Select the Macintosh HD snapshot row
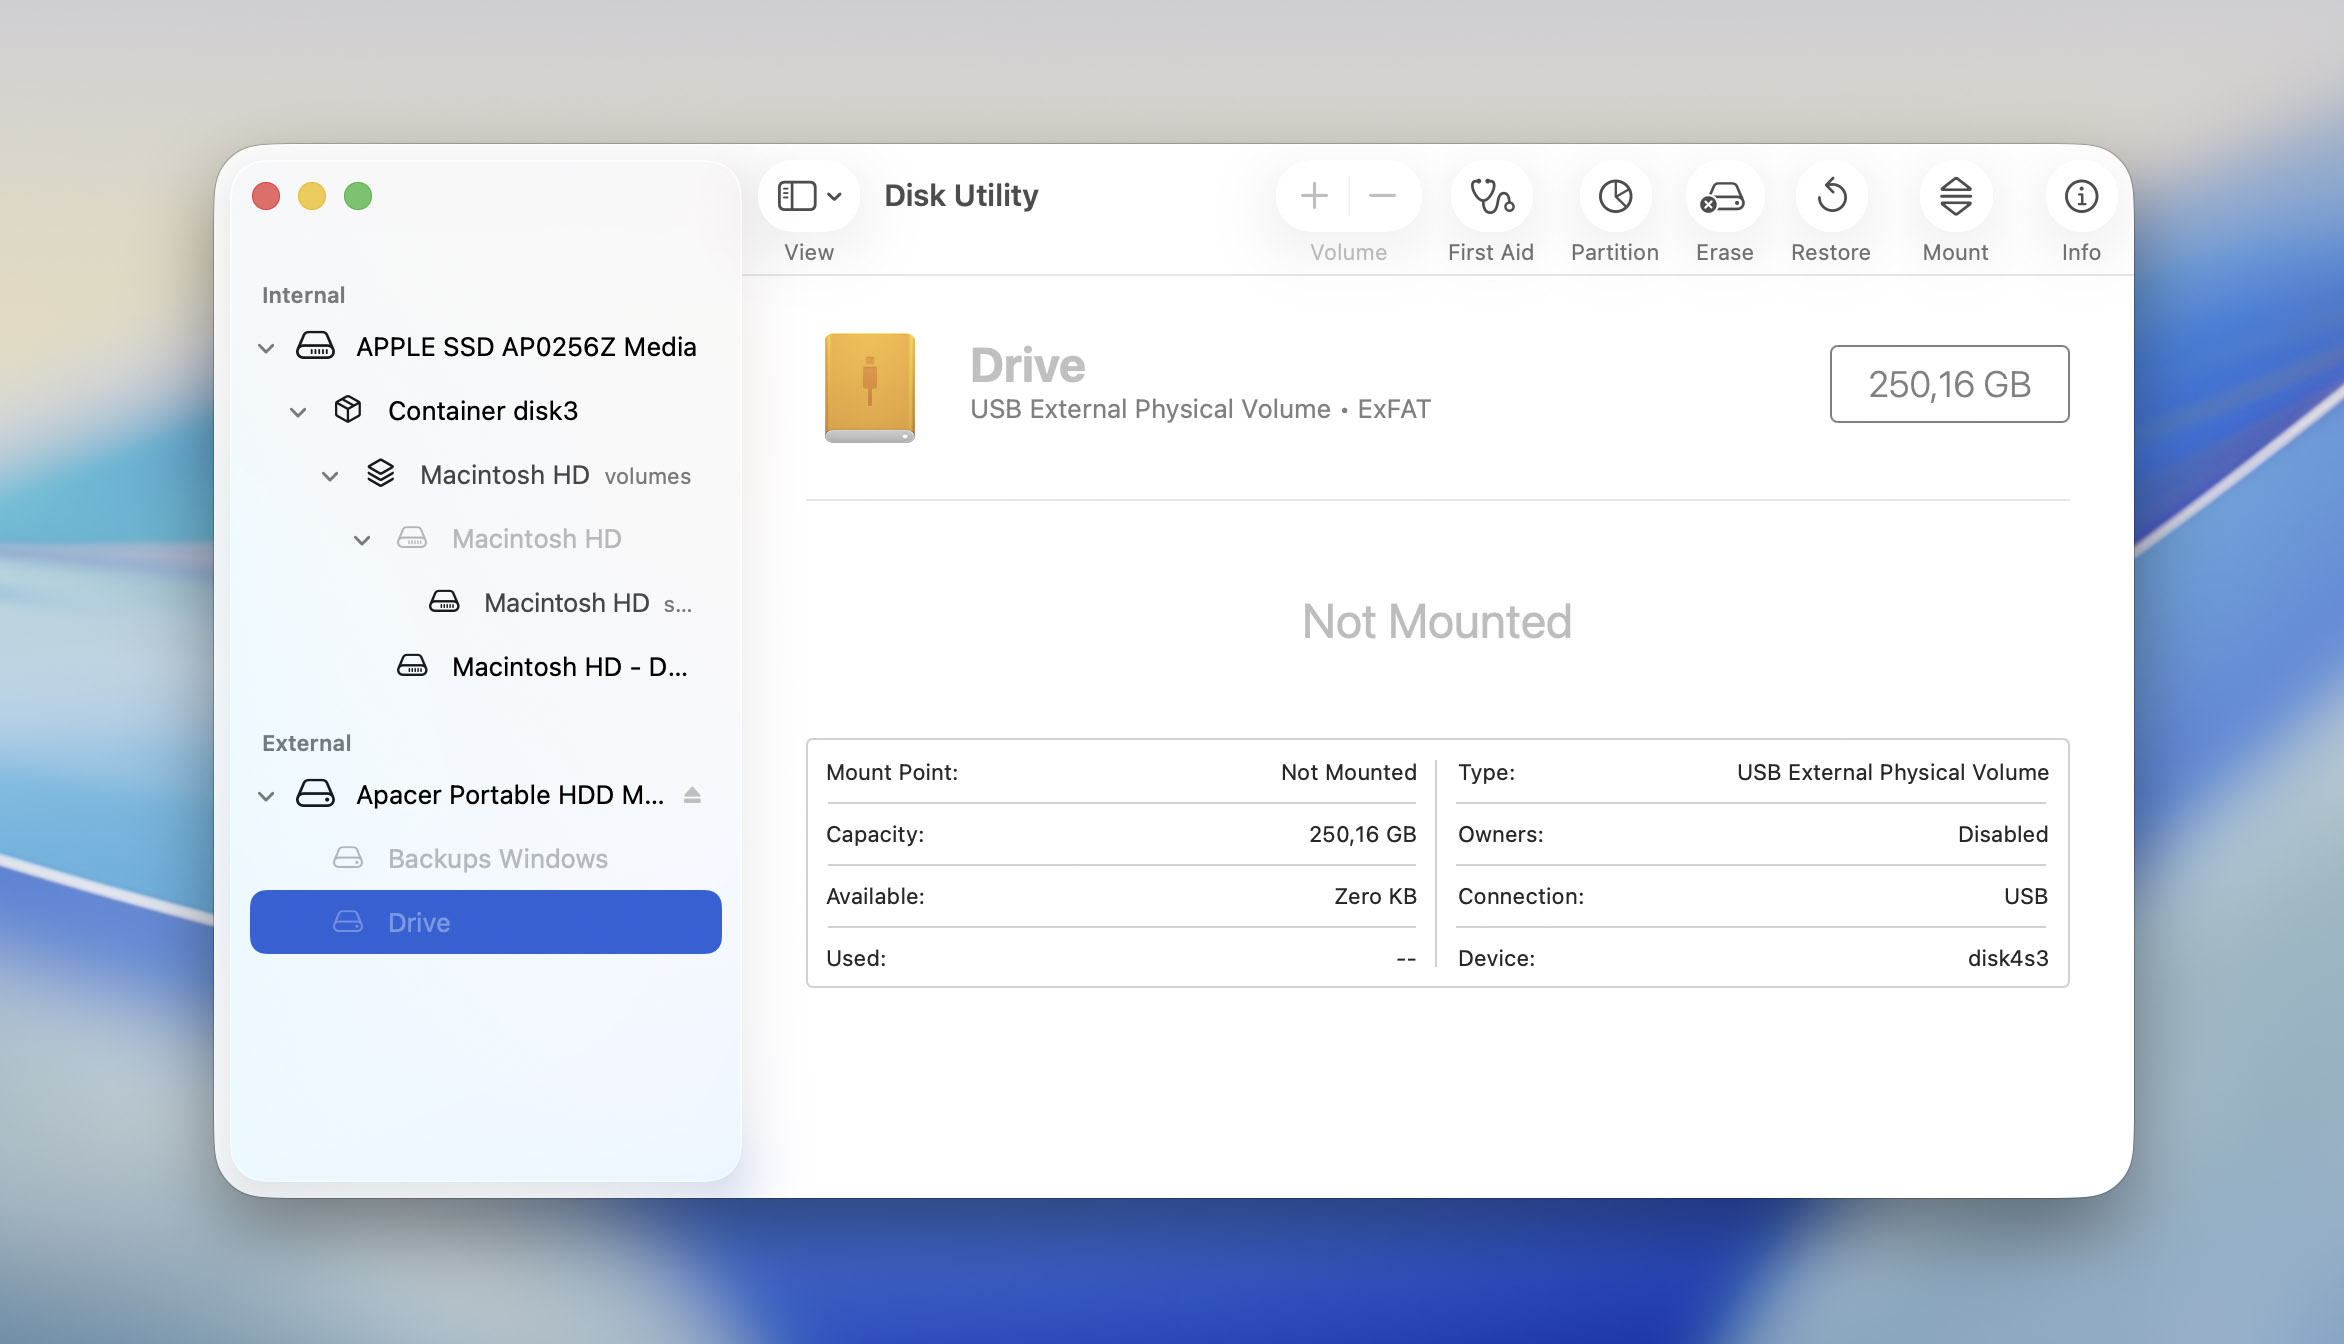2344x1344 pixels. (x=486, y=603)
